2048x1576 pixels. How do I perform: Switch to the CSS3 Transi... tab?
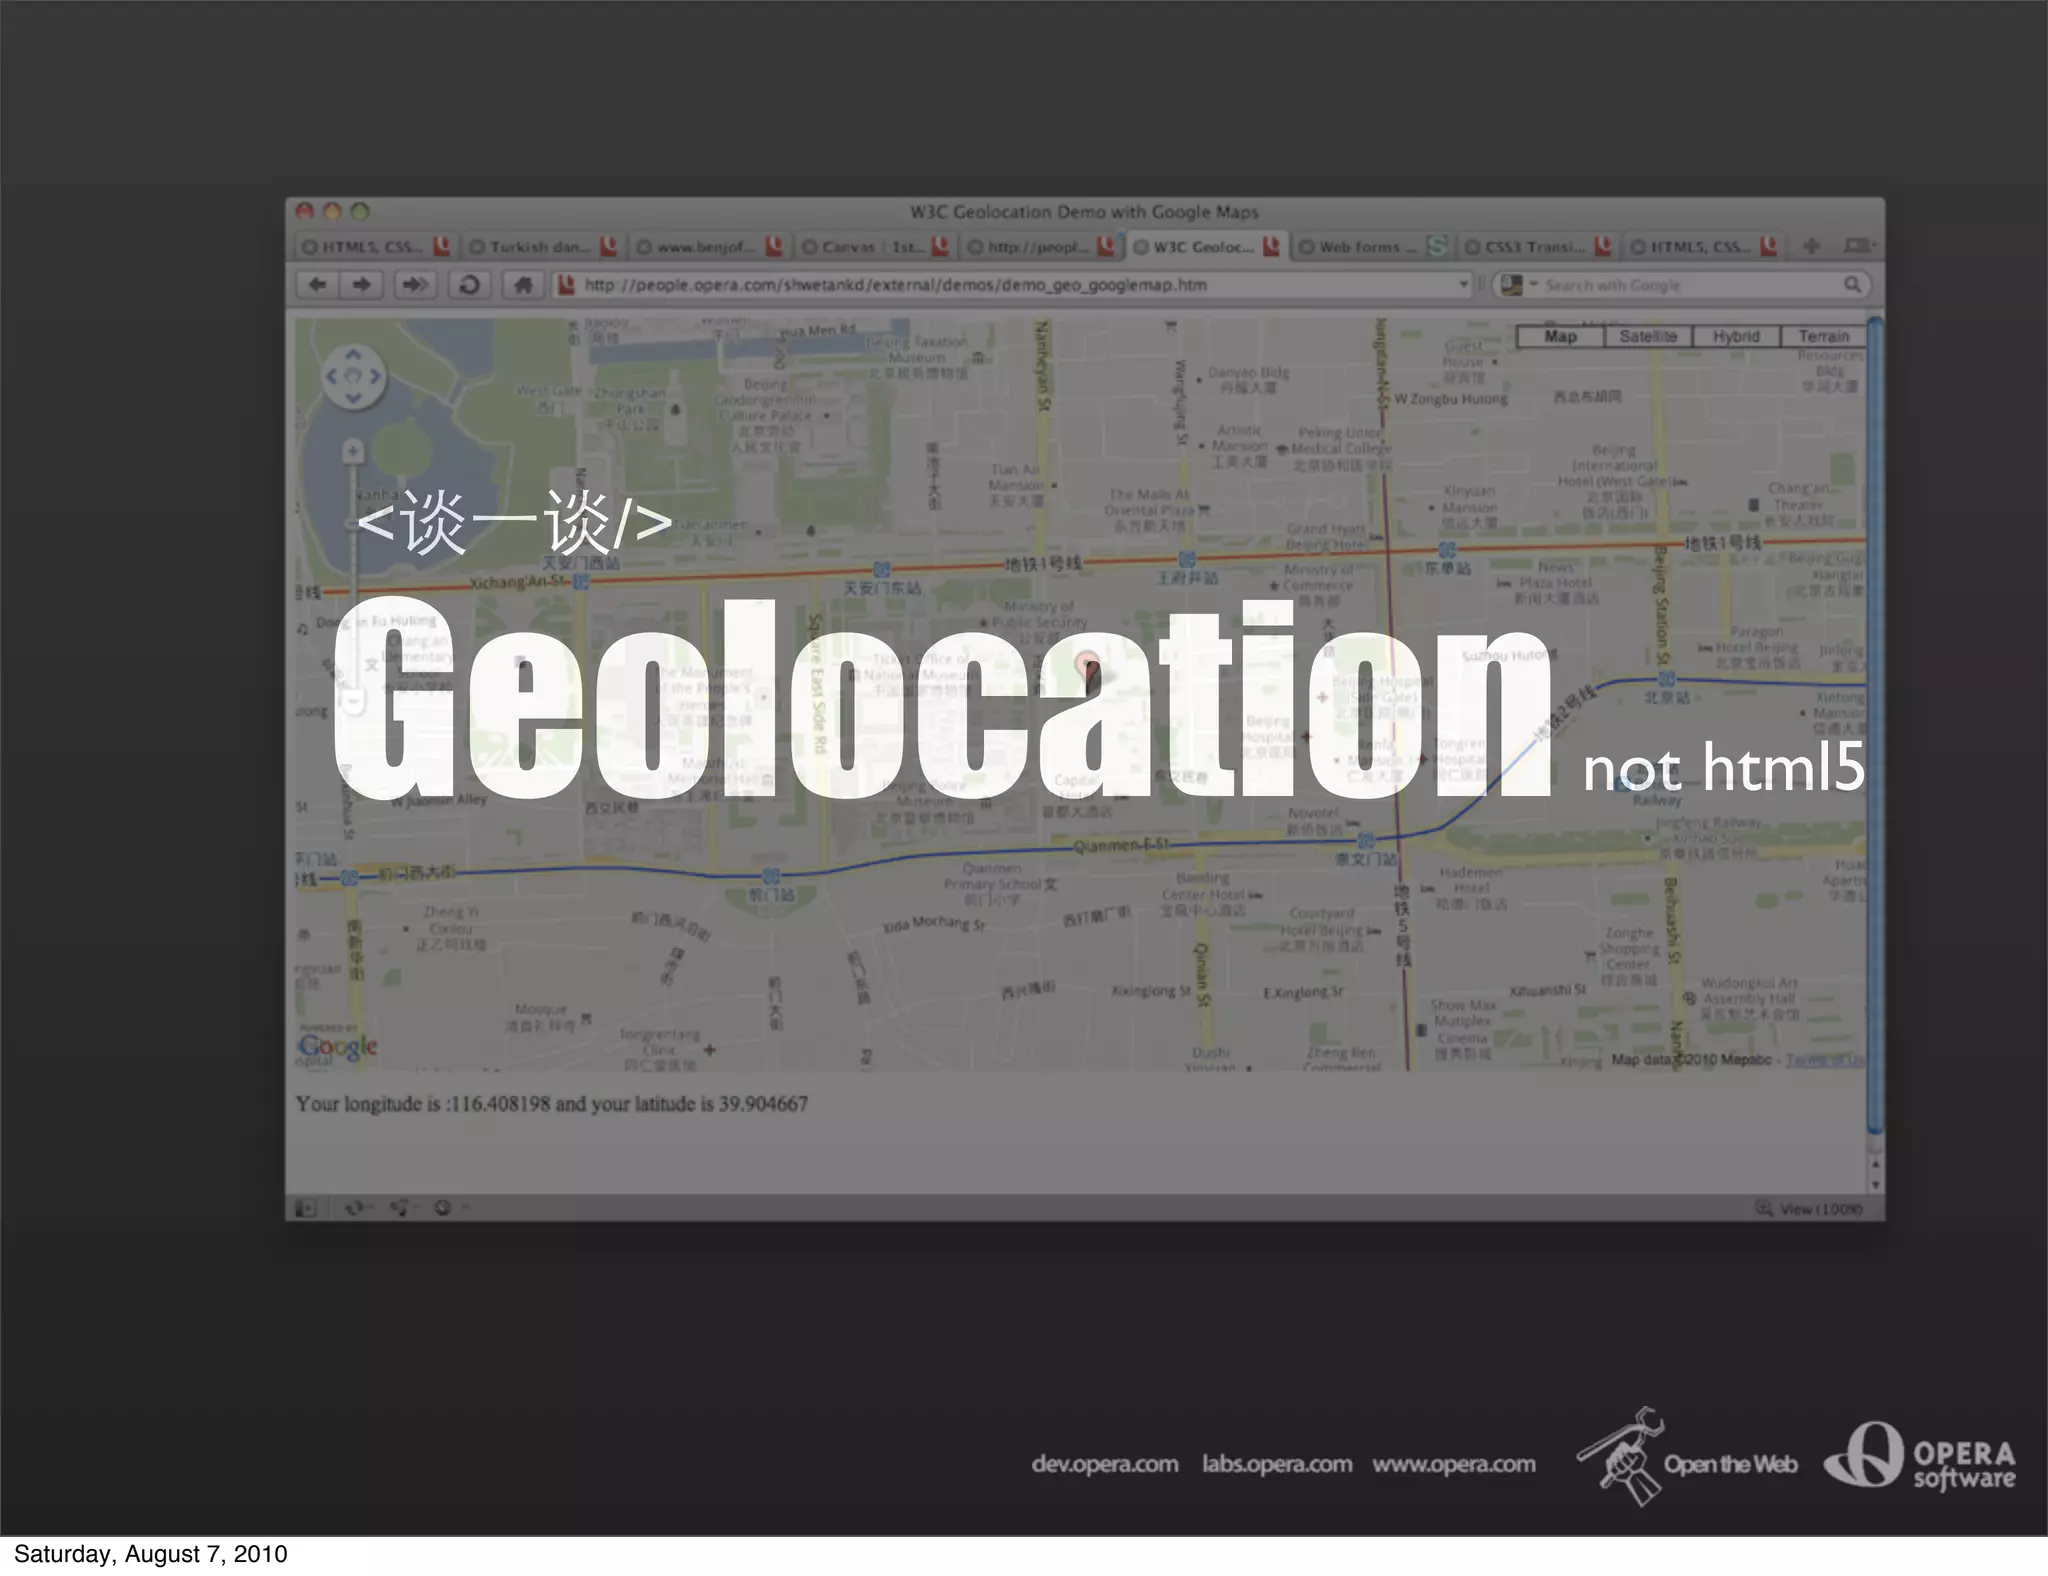click(x=1538, y=246)
